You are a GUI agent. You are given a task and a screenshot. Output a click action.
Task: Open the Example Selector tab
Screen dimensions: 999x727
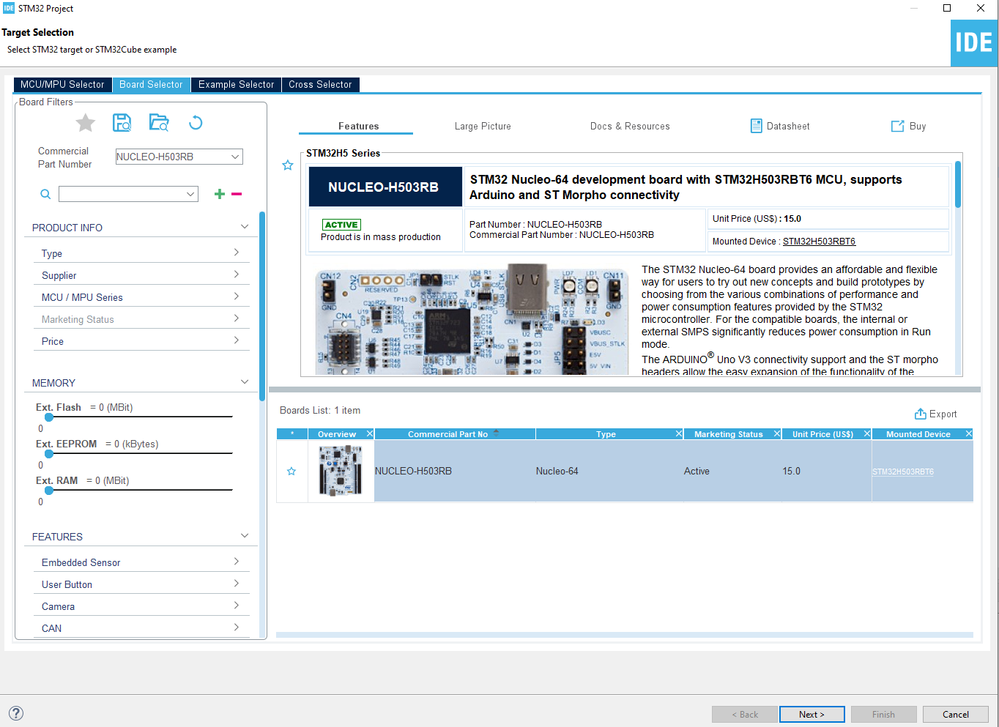pyautogui.click(x=236, y=84)
